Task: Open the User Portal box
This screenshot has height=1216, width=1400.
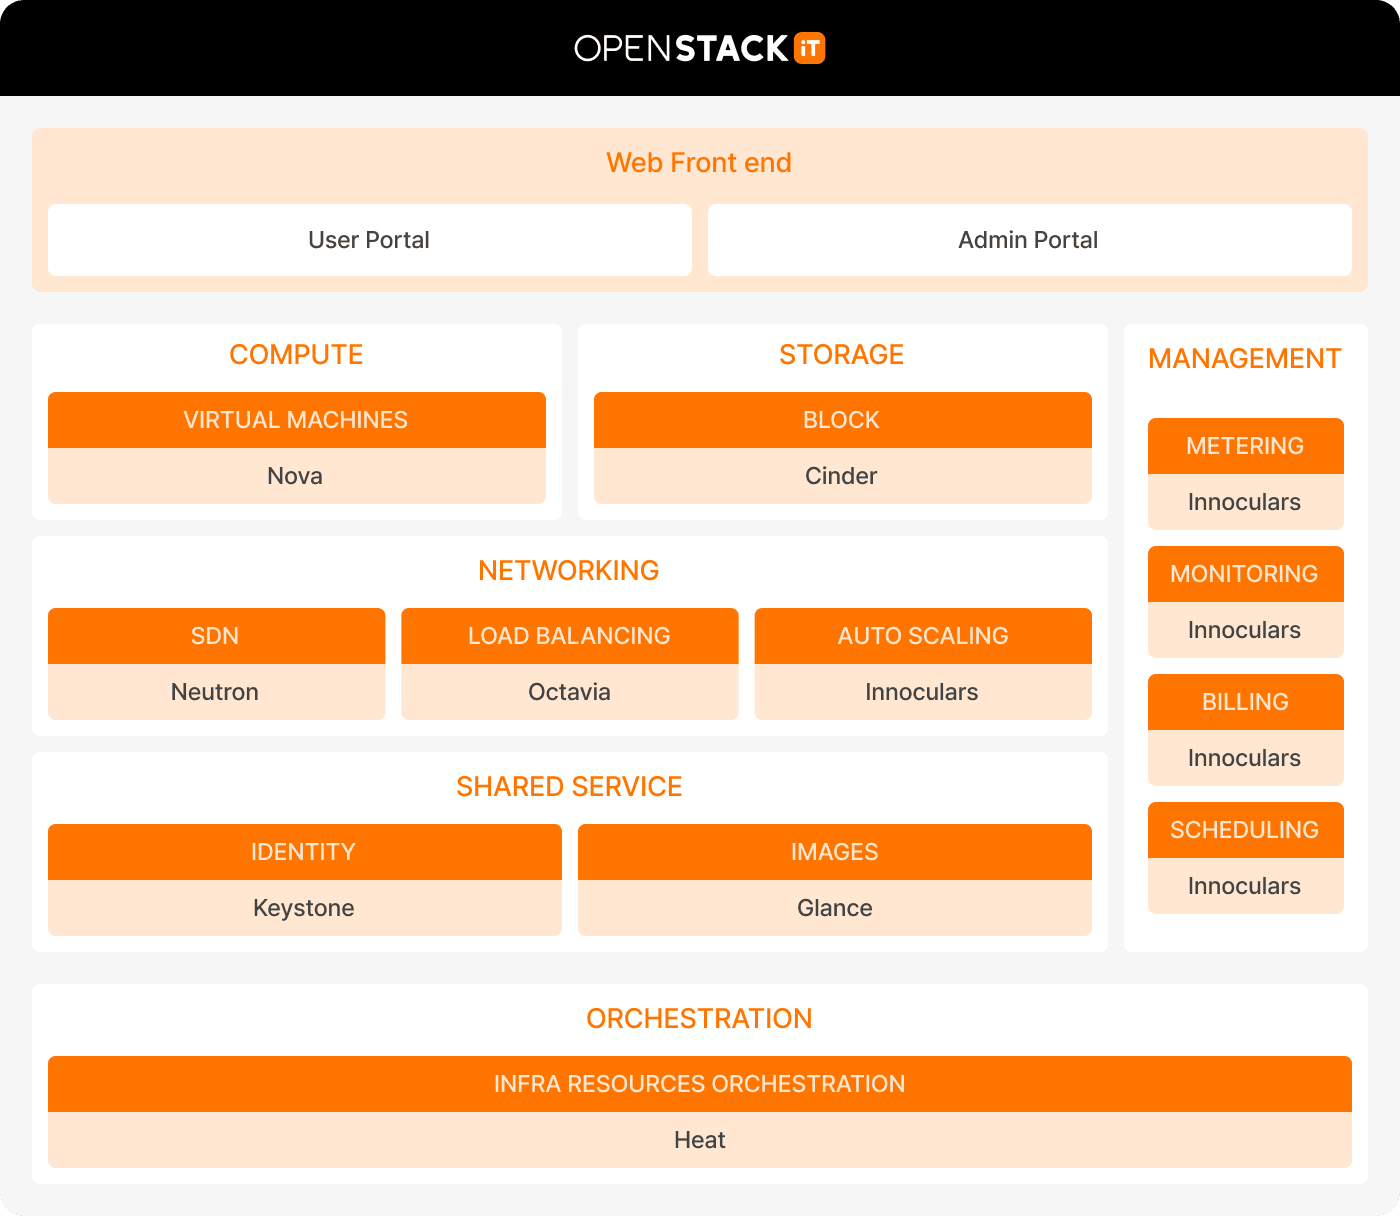Action: tap(369, 240)
